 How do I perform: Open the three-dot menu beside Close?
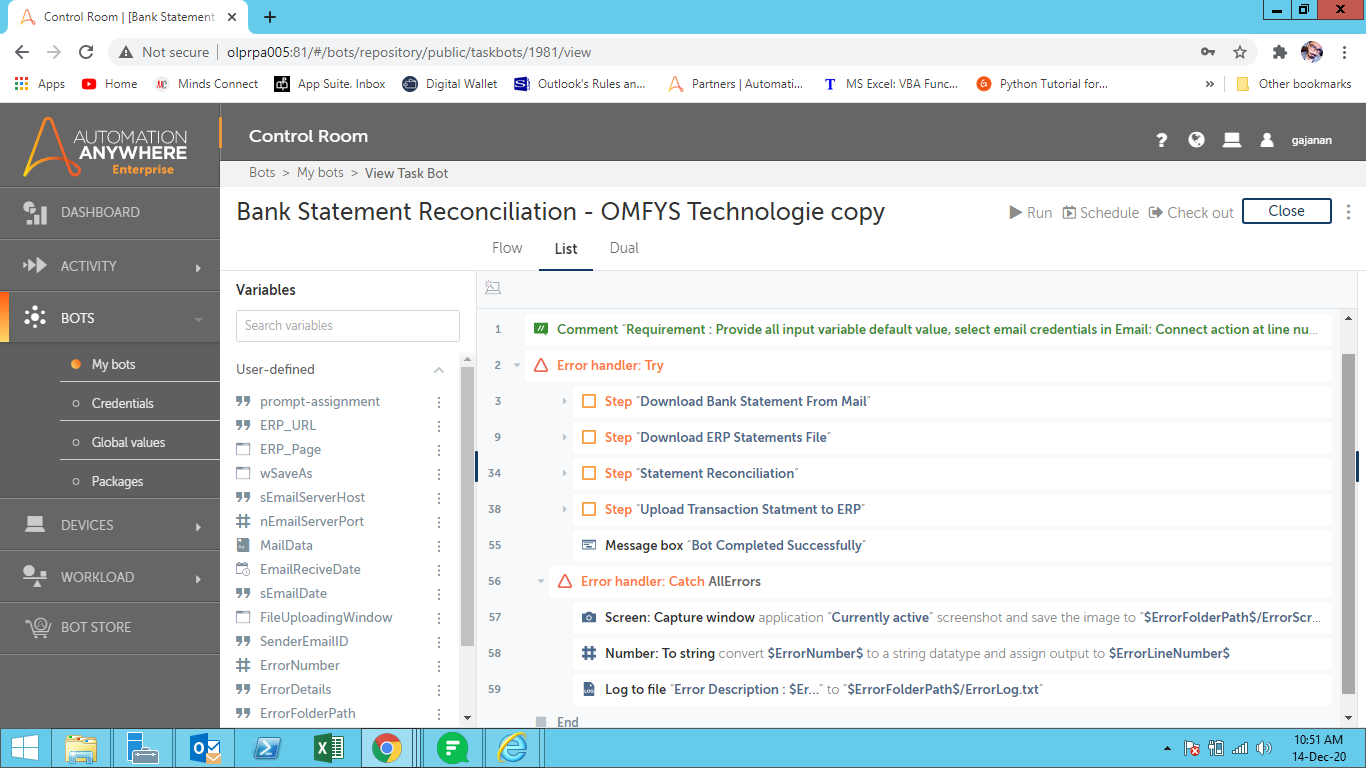coord(1348,212)
